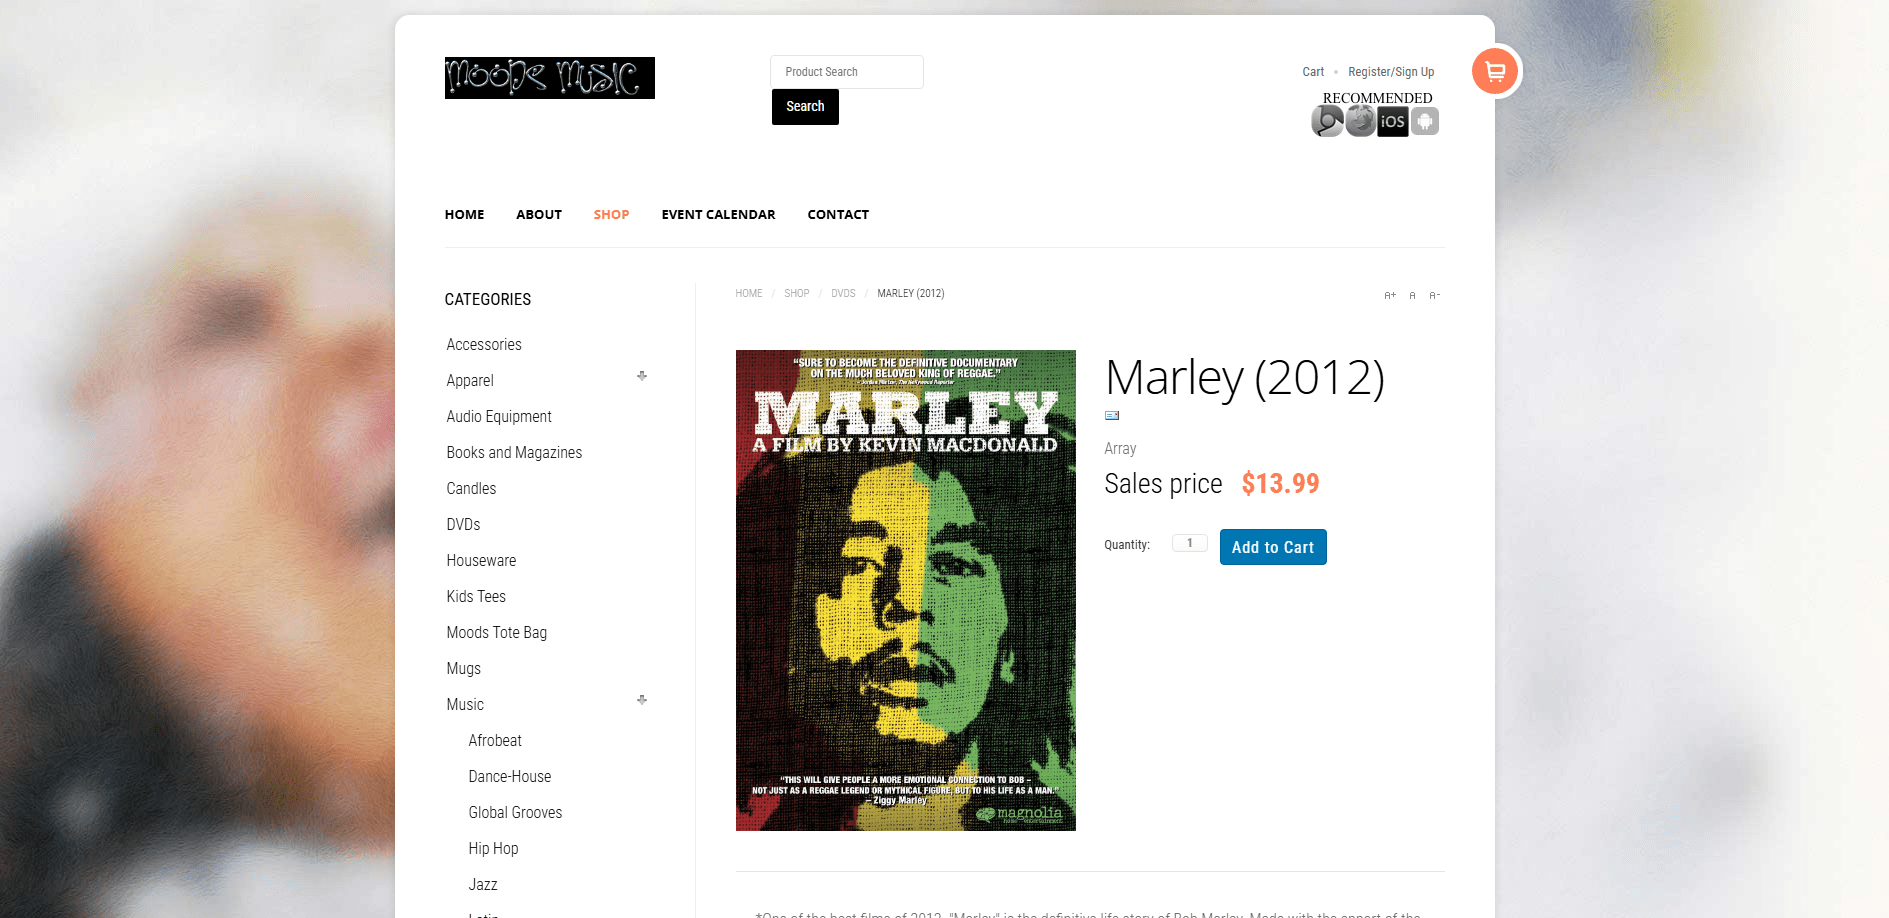The width and height of the screenshot is (1889, 918).
Task: Click the iOS platform icon
Action: [x=1392, y=121]
